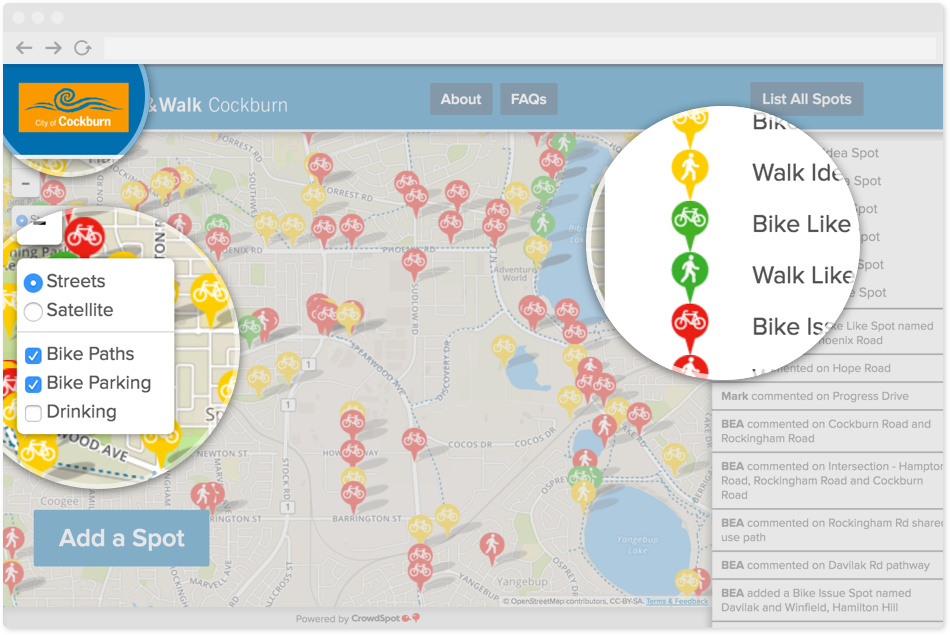
Task: Click the browser reload icon
Action: pos(82,48)
